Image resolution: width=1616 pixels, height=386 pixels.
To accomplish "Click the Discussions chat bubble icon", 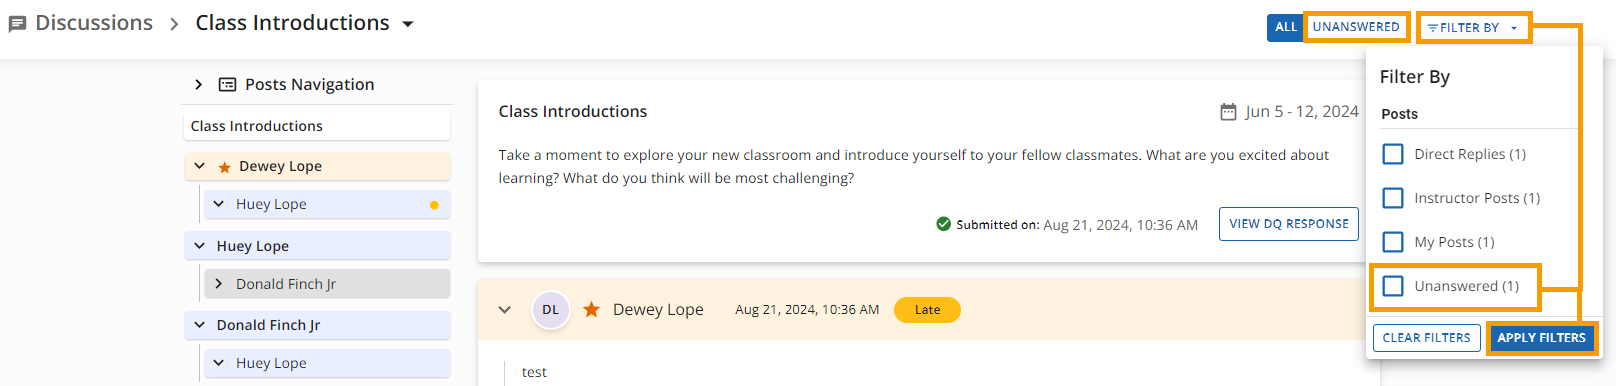I will 17,24.
